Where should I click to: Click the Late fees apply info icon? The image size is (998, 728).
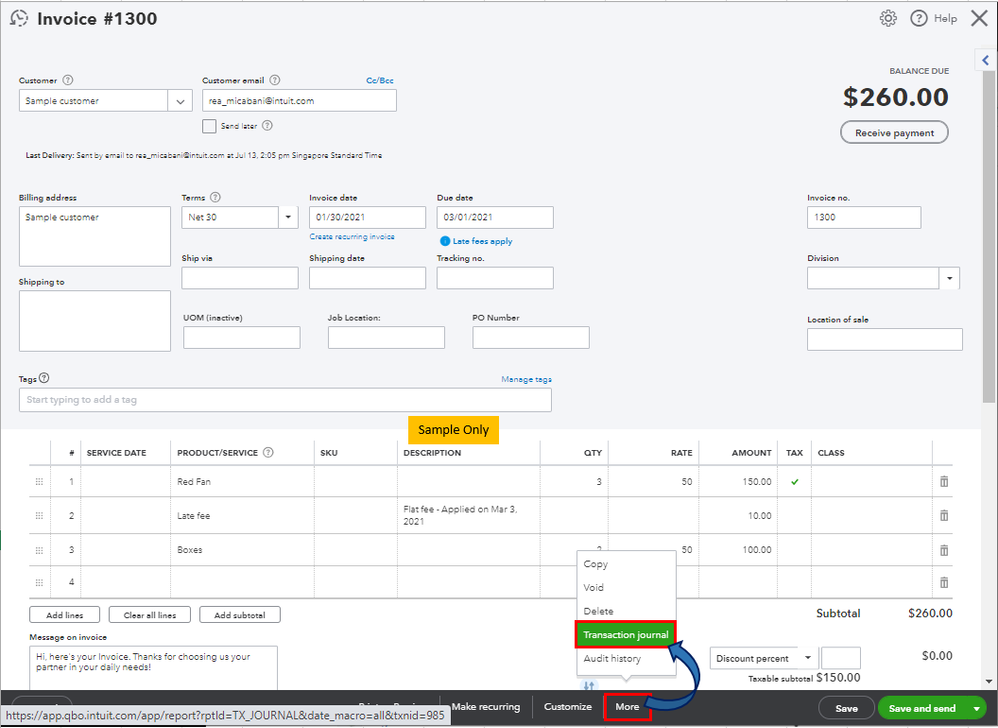[445, 241]
